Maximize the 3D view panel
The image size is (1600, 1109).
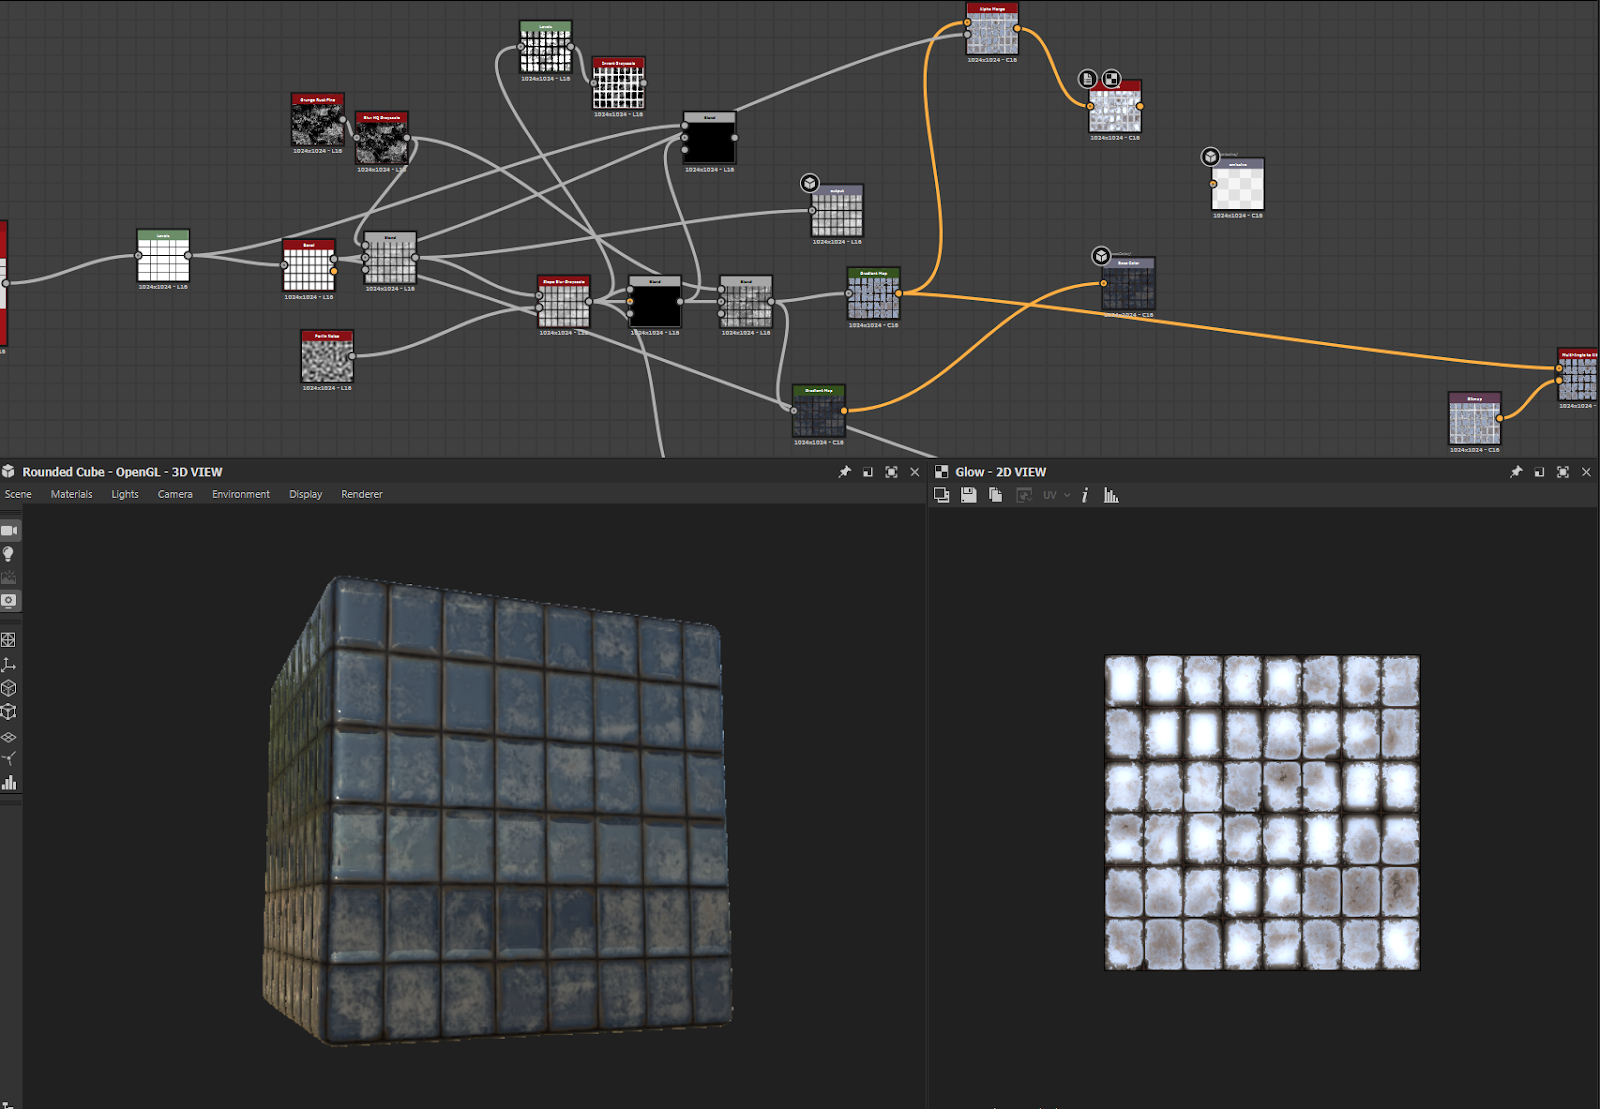[891, 472]
